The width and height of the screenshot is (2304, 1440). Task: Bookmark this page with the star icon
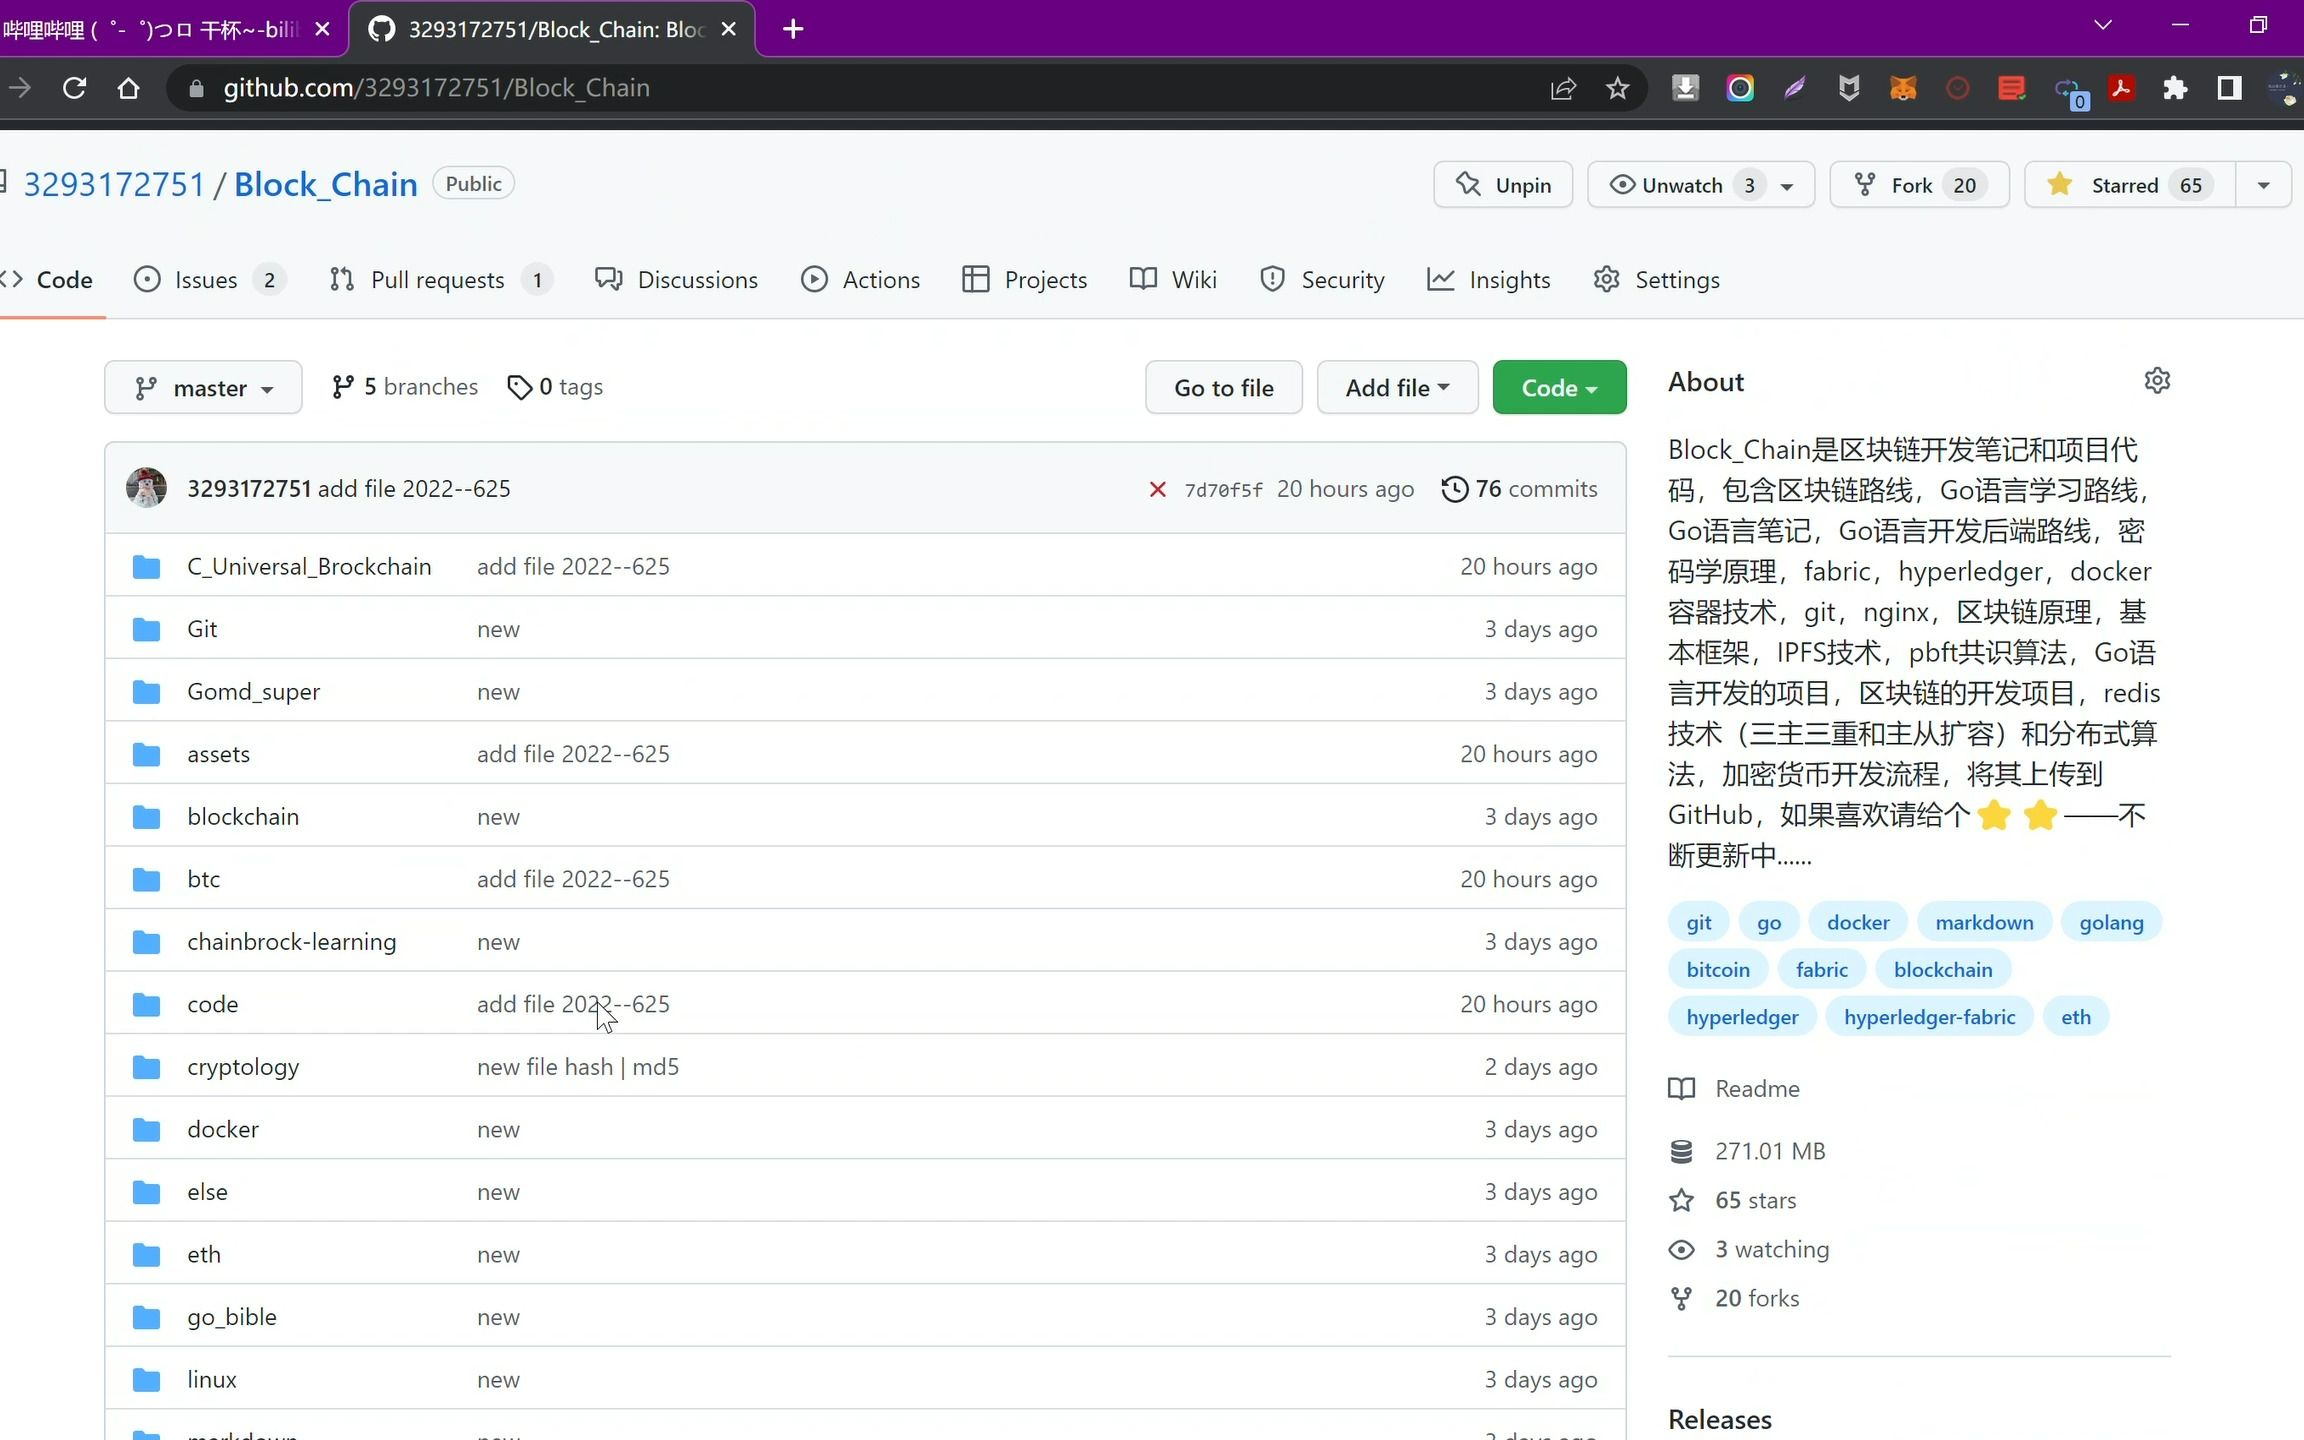click(1617, 88)
